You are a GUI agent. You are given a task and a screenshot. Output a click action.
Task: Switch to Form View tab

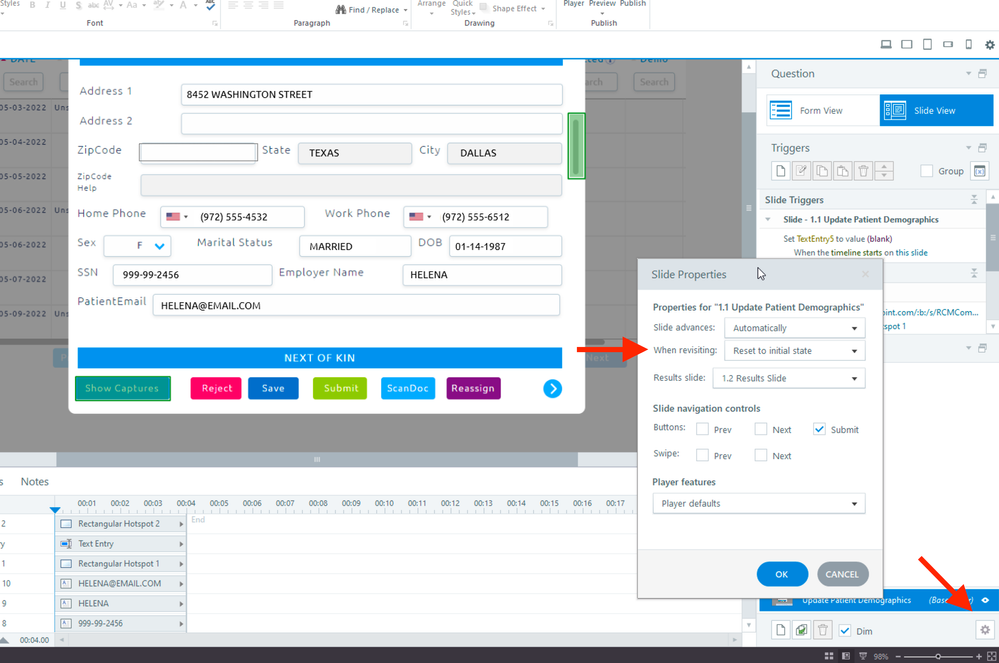823,110
